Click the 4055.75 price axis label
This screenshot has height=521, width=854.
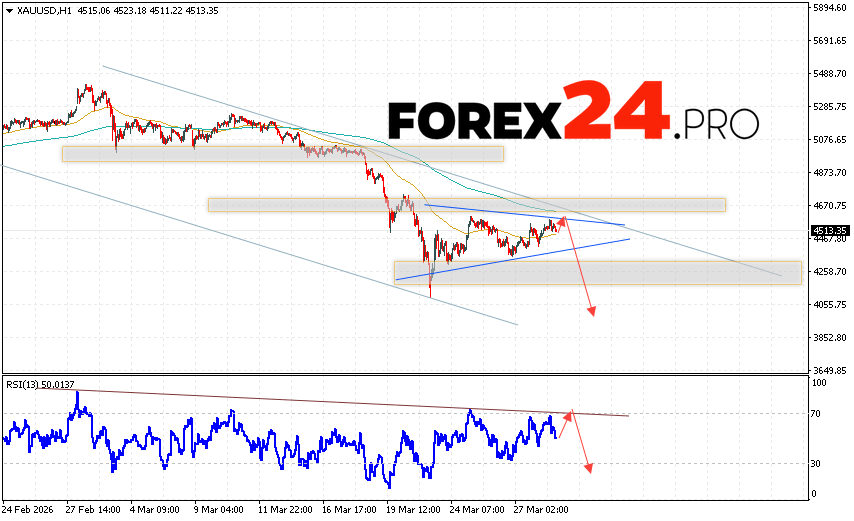[829, 304]
